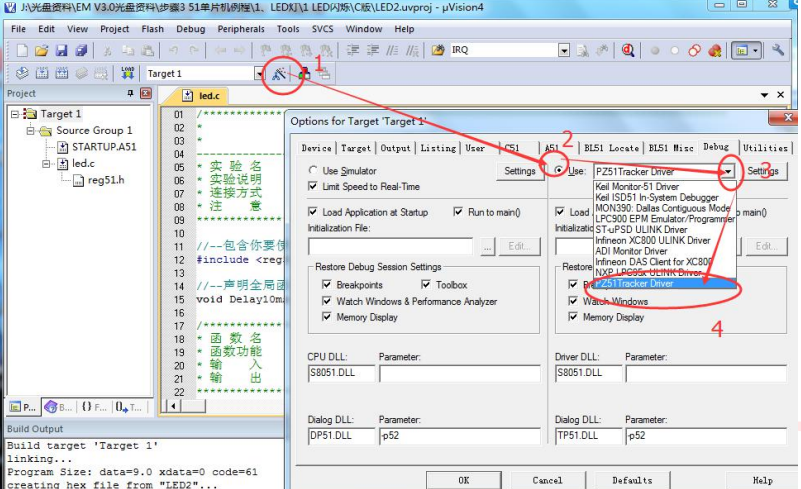This screenshot has width=801, height=489.
Task: Click the Cut scissors icon
Action: [x=107, y=50]
